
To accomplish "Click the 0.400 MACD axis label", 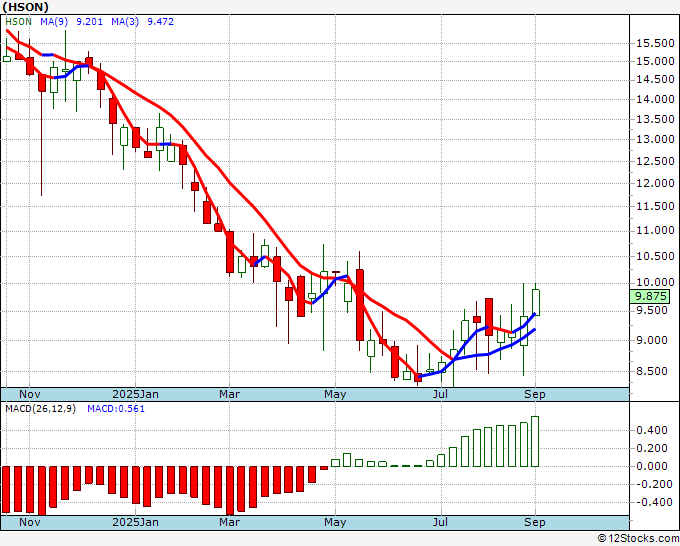I will point(652,431).
